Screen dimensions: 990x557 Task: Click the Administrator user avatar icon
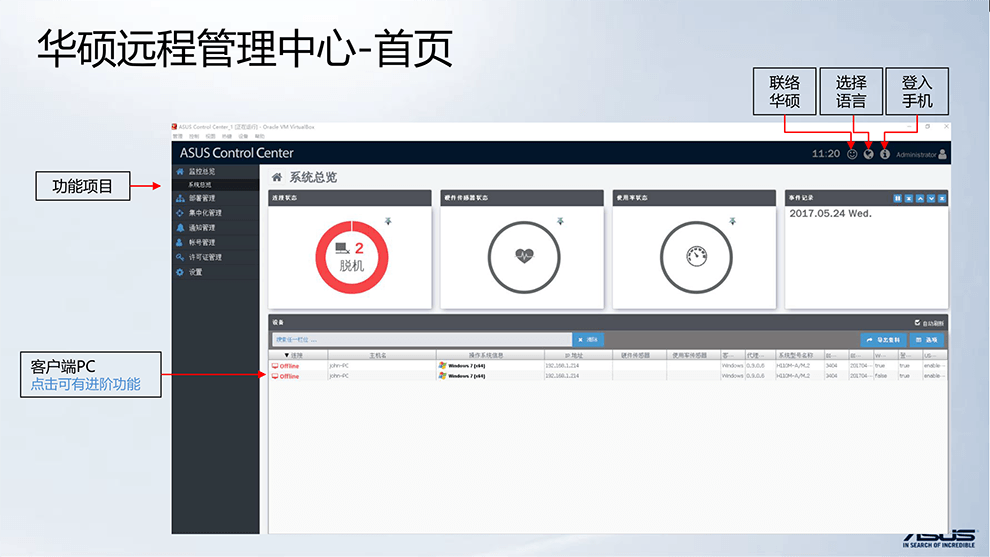(942, 154)
